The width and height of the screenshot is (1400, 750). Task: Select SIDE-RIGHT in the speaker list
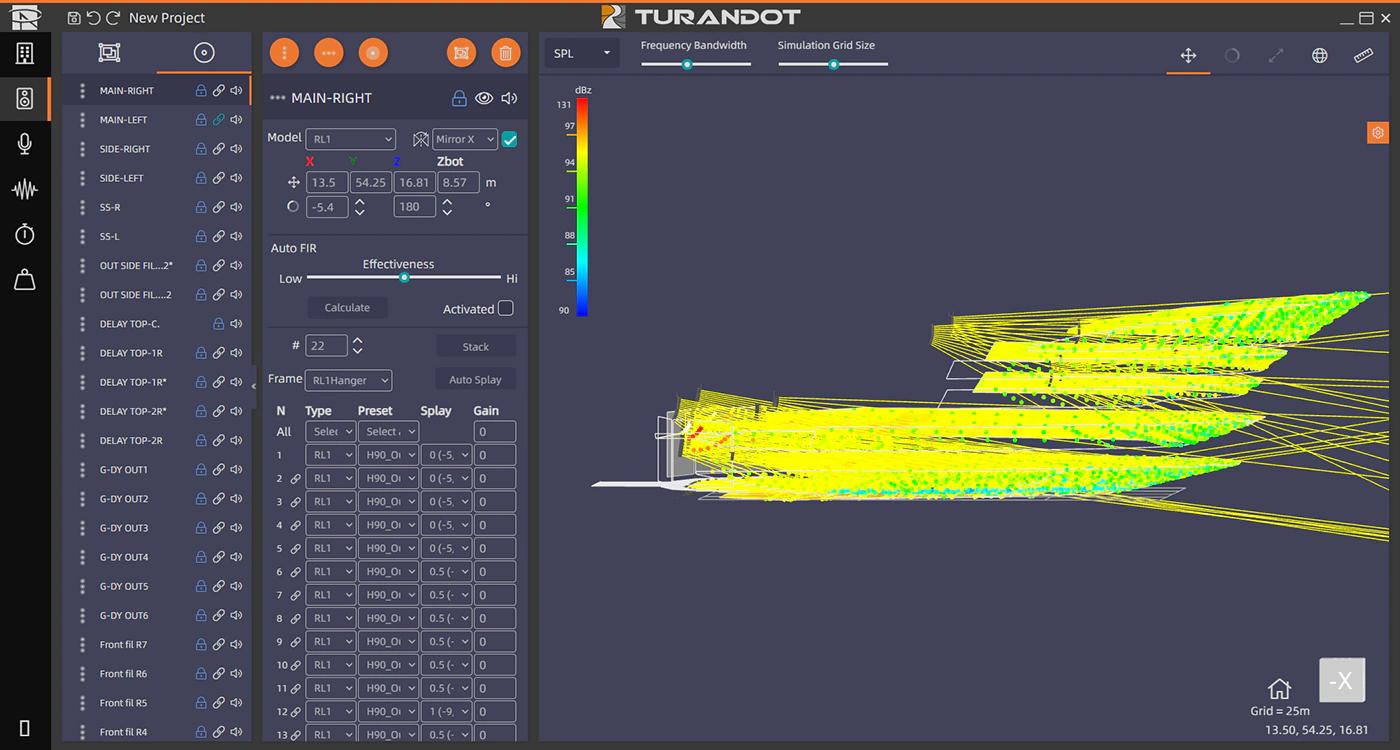point(125,149)
